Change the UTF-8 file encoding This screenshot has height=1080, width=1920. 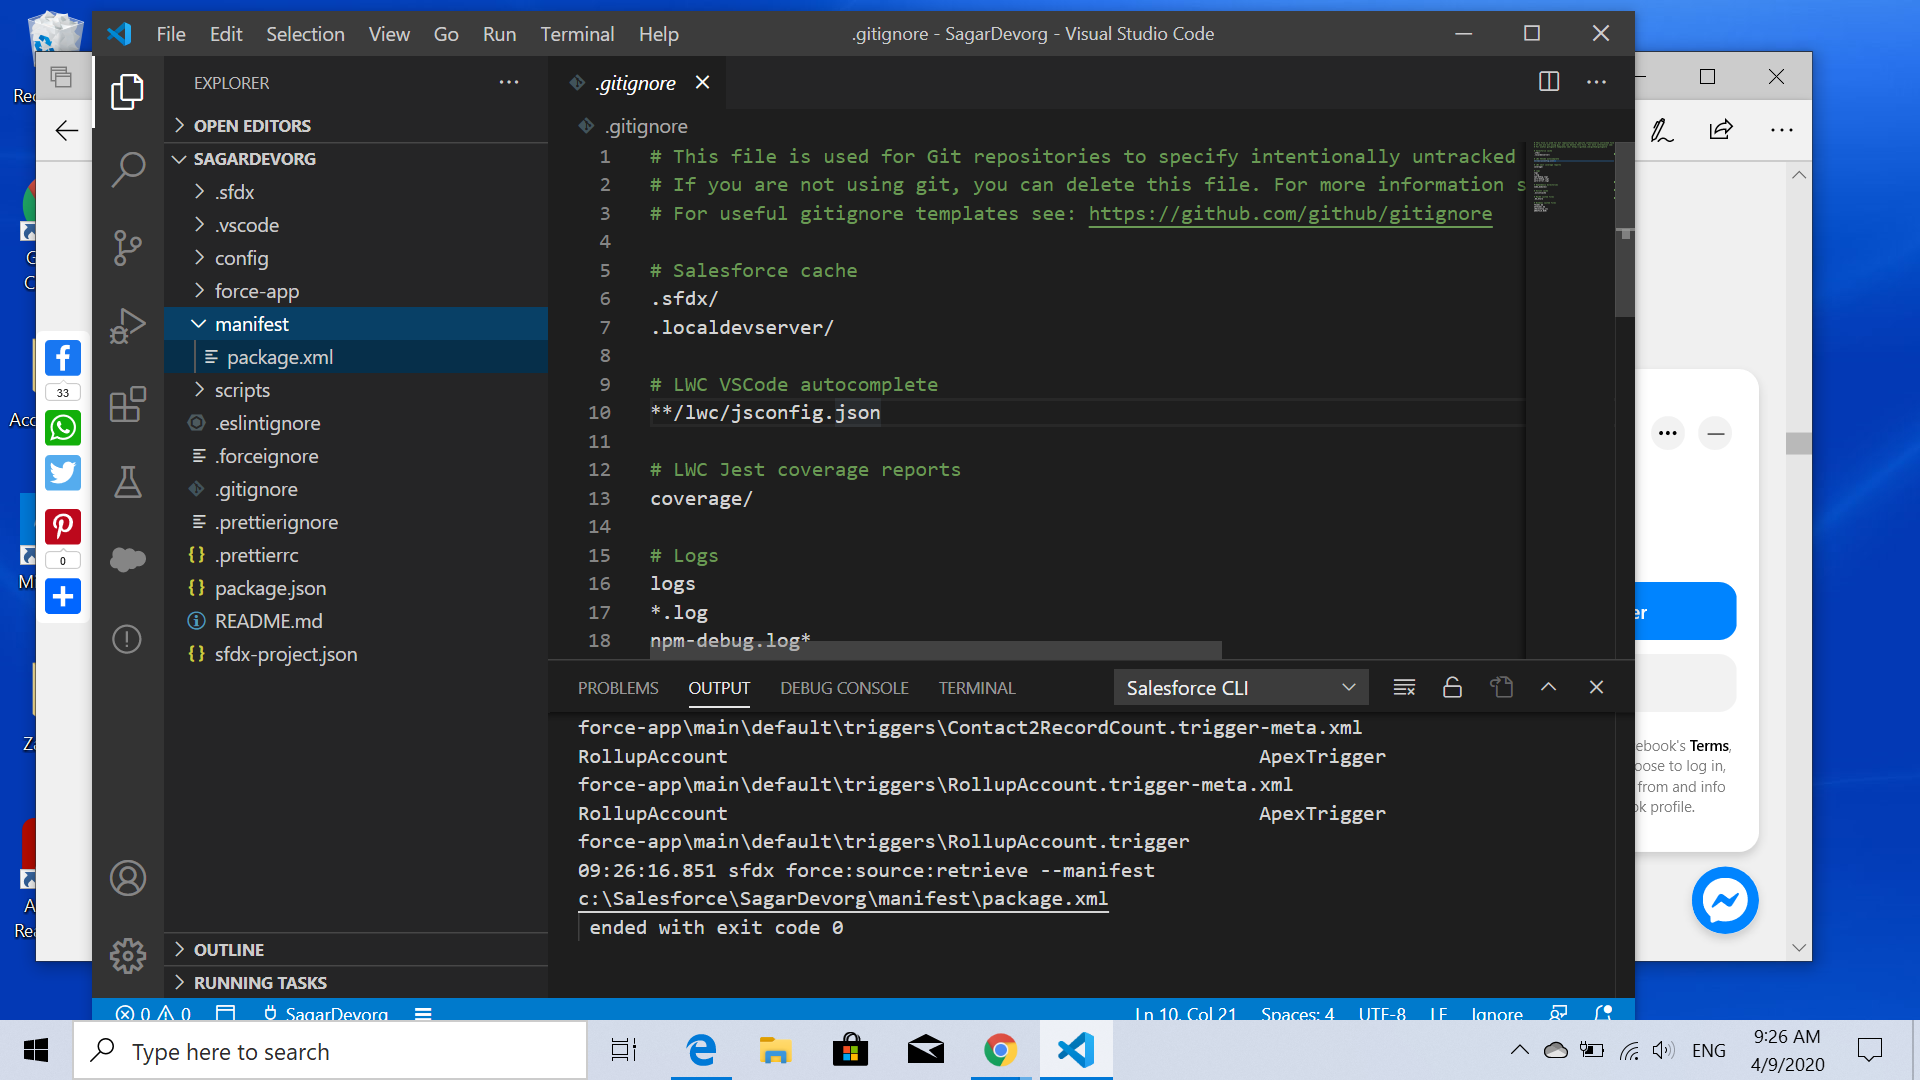[x=1382, y=1013]
